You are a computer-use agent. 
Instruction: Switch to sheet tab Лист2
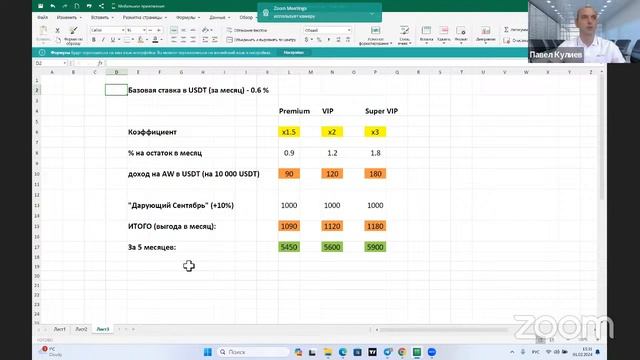[x=81, y=329]
